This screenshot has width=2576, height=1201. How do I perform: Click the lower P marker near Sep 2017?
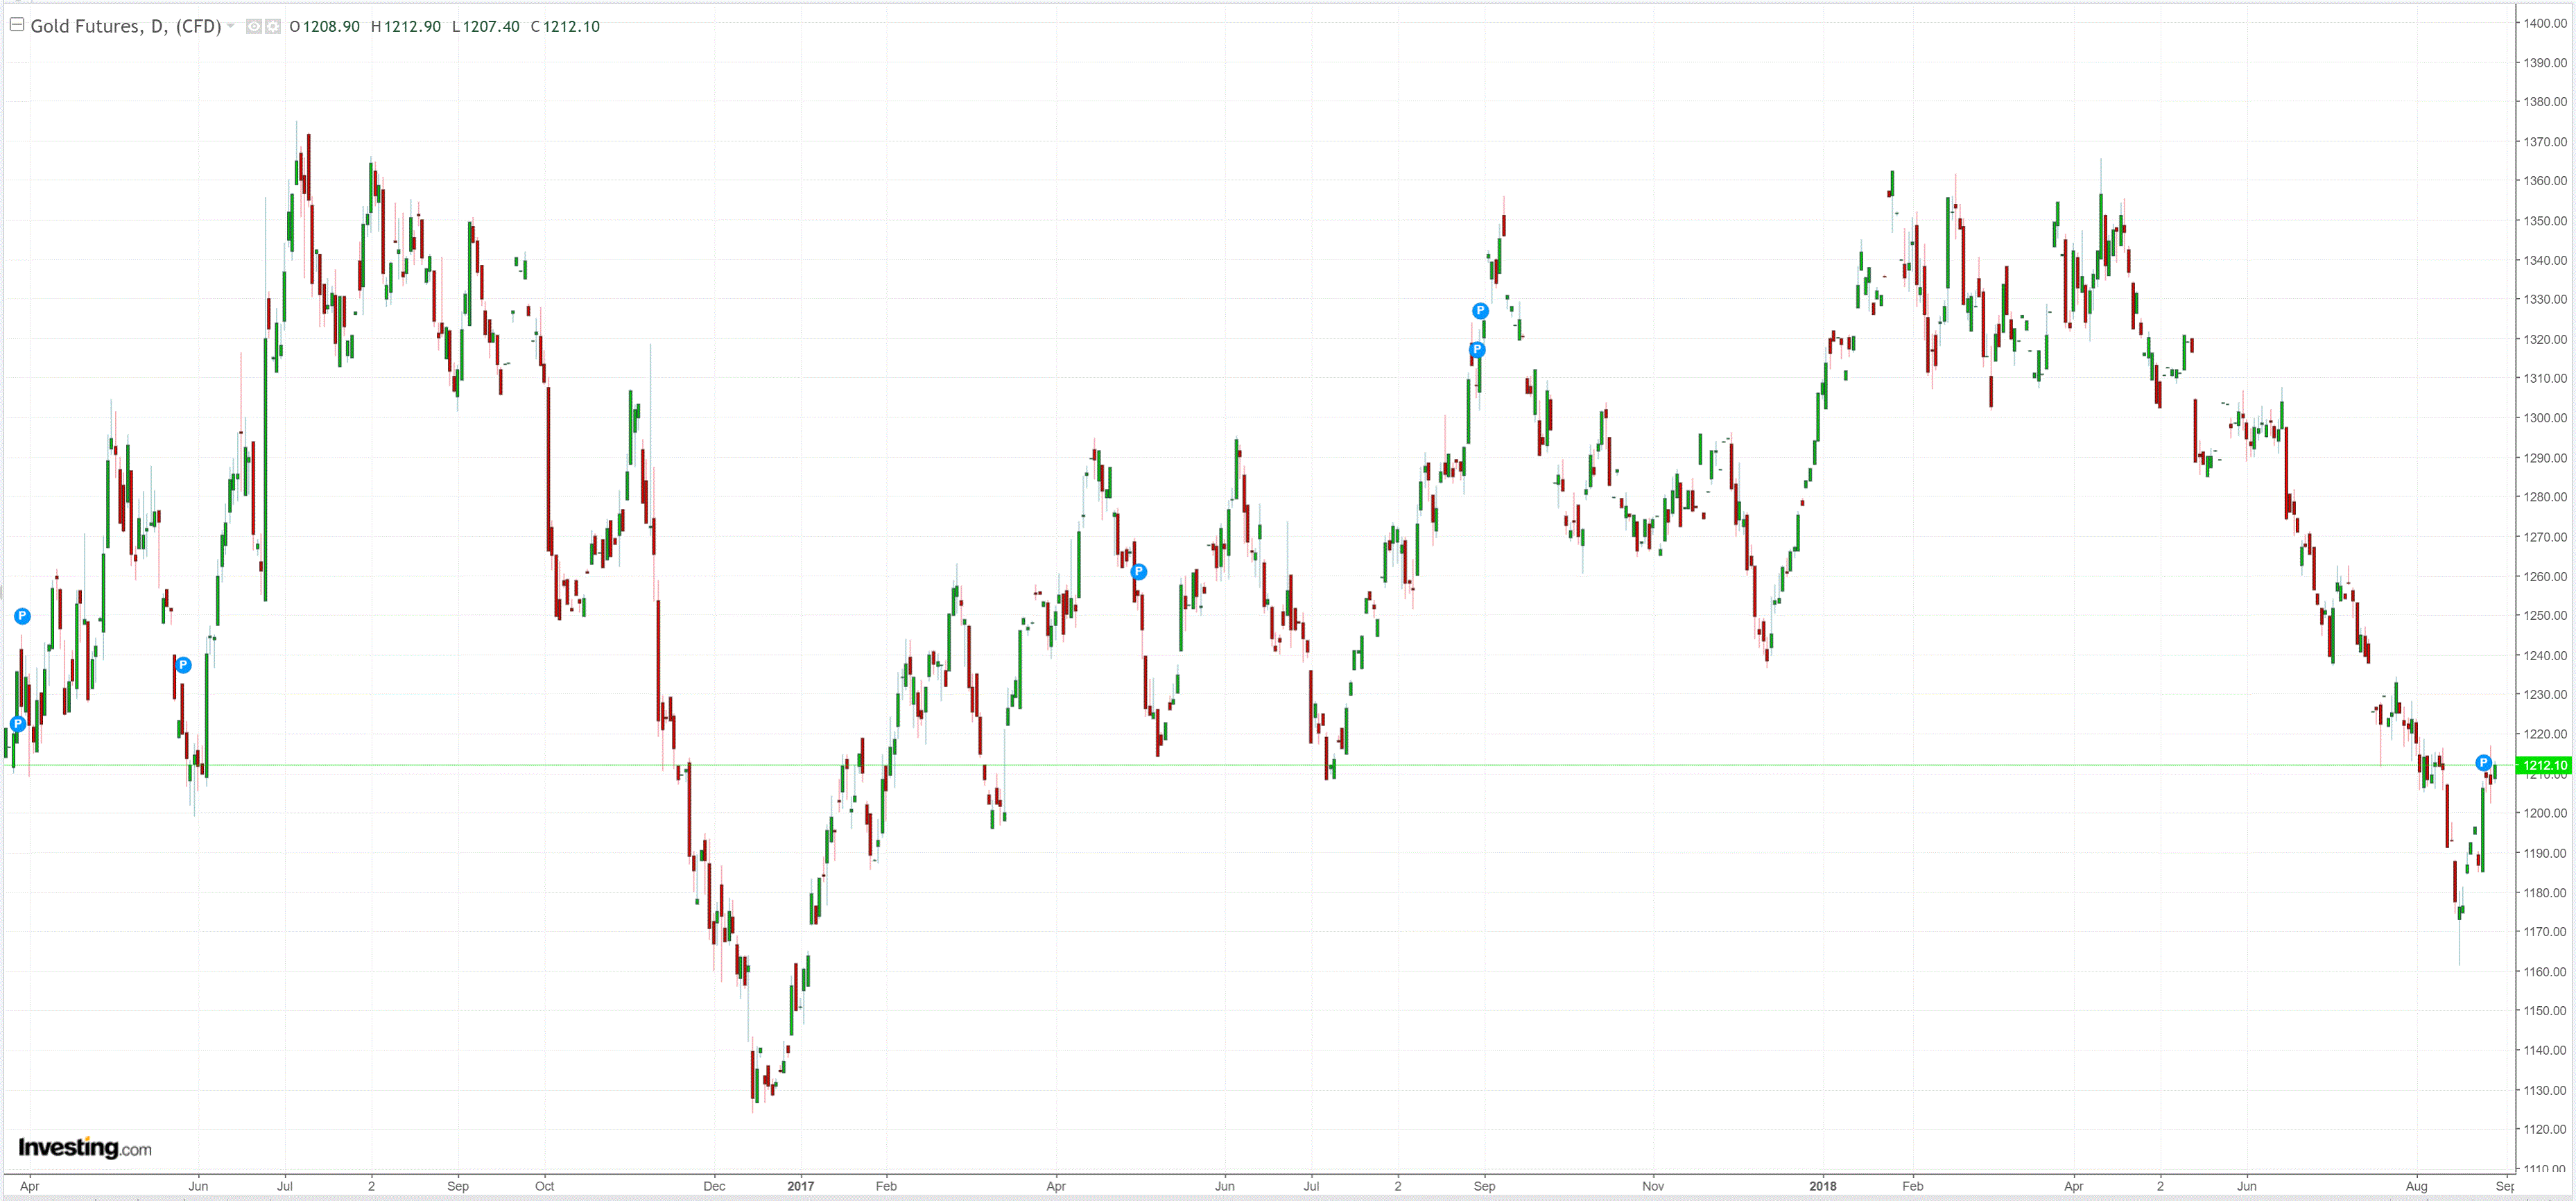pyautogui.click(x=1477, y=350)
